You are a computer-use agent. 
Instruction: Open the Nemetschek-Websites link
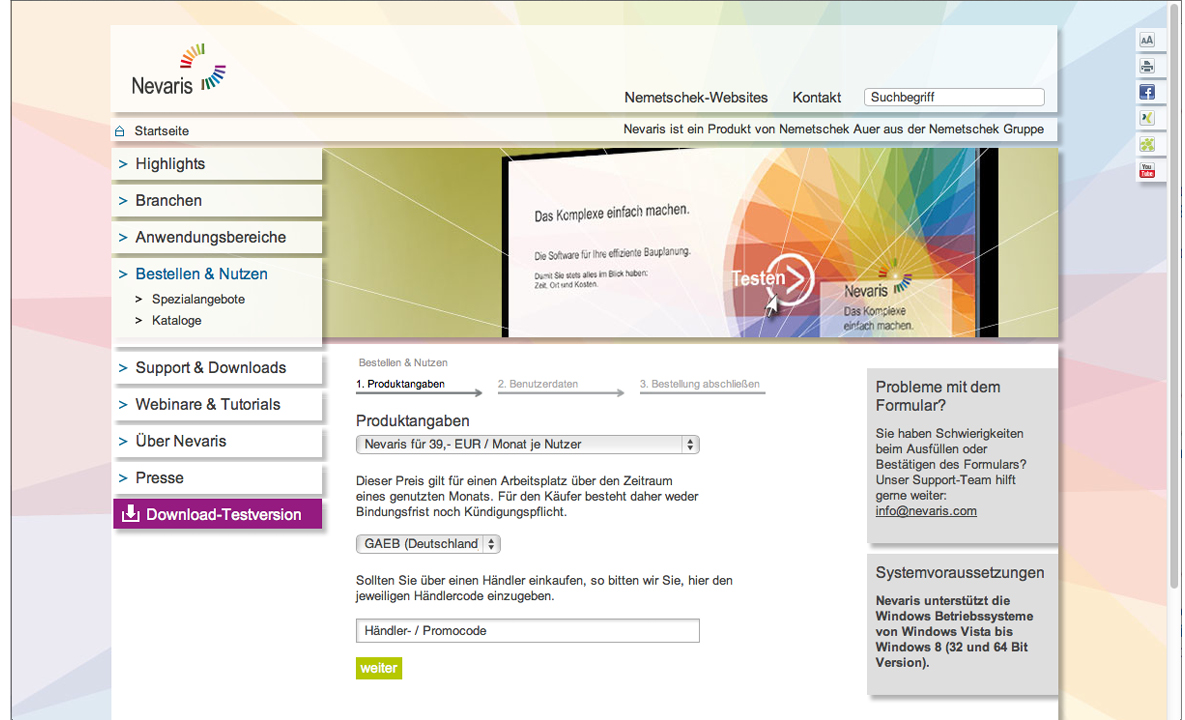tap(696, 97)
